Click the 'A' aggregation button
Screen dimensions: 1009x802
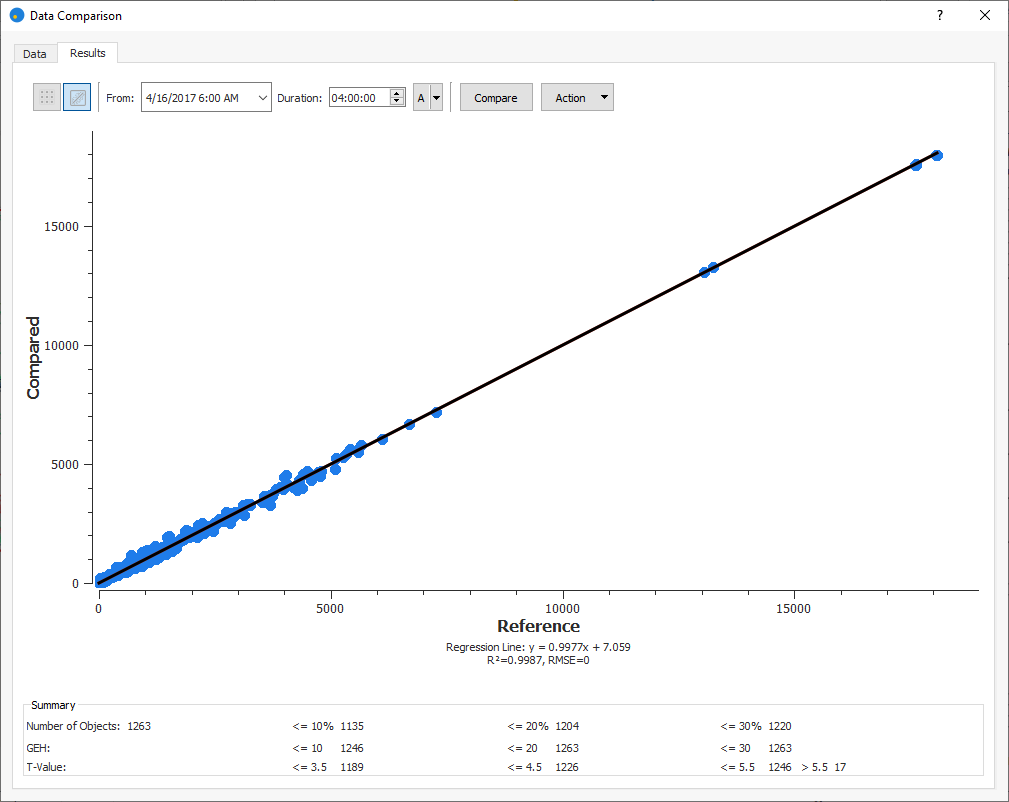click(421, 98)
